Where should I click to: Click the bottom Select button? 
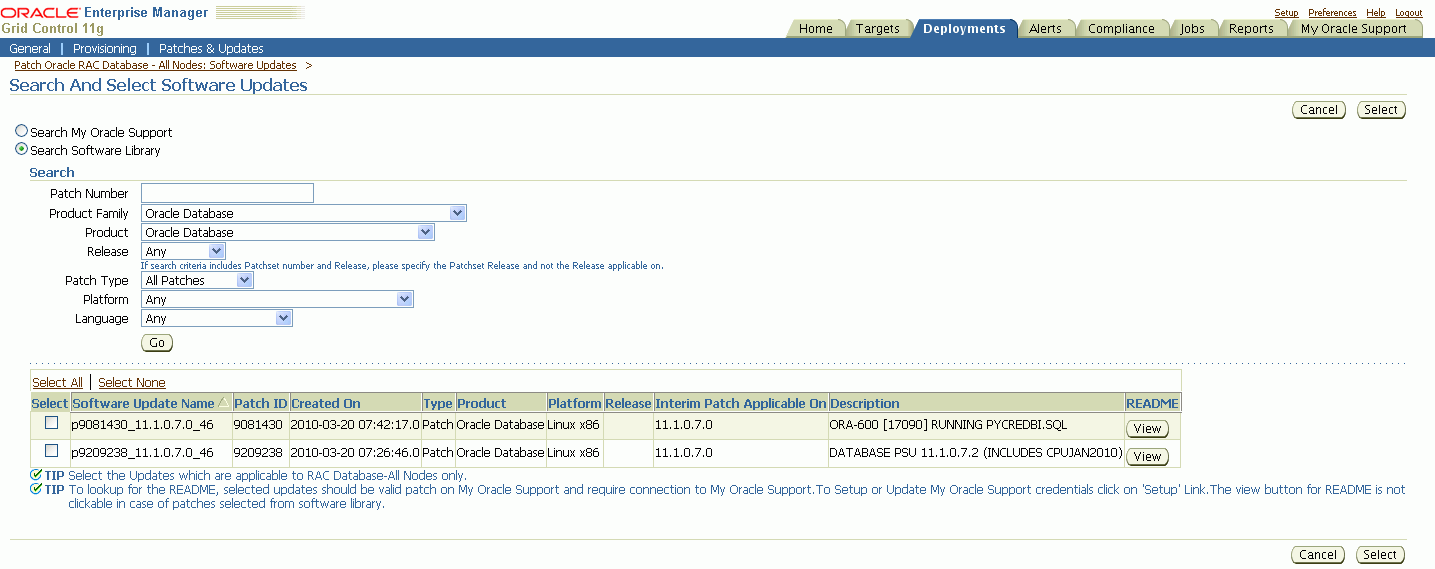pyautogui.click(x=1380, y=555)
